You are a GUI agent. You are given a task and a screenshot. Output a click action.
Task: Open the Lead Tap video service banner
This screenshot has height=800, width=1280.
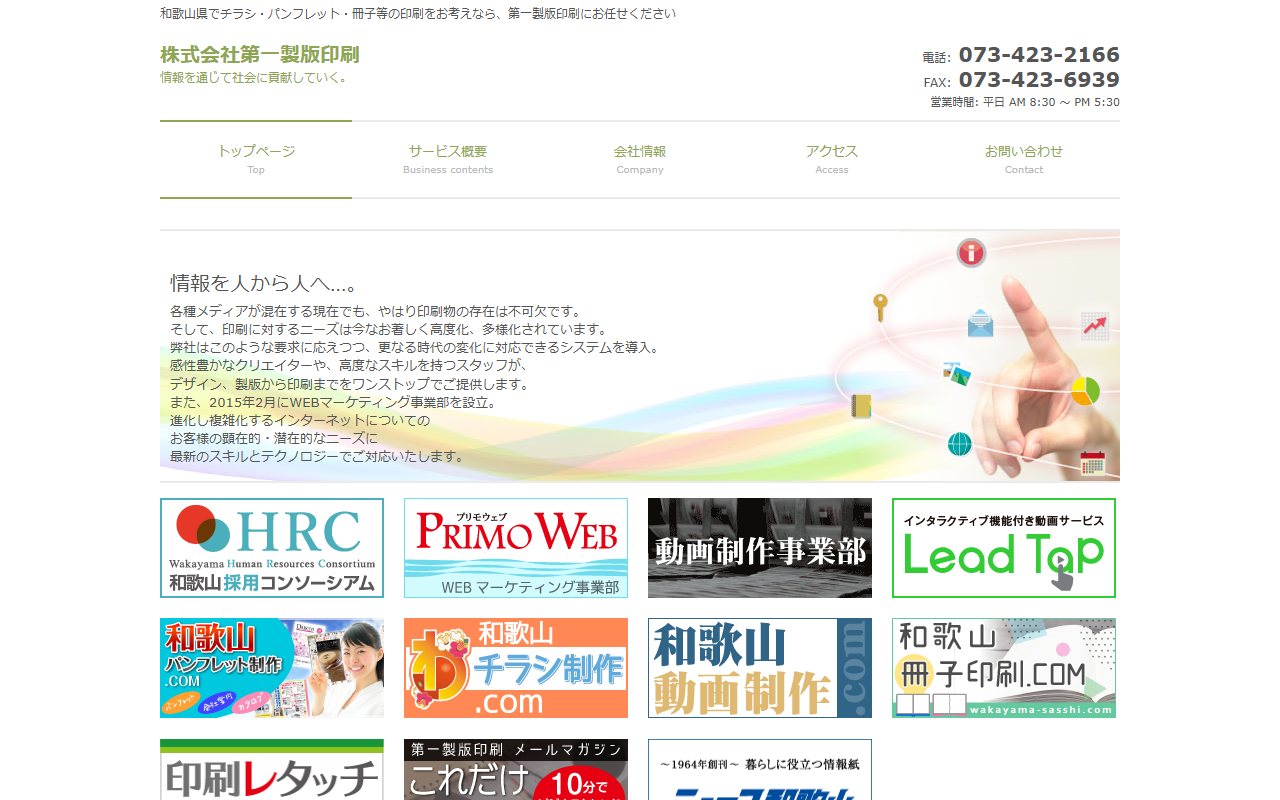pyautogui.click(x=1004, y=548)
